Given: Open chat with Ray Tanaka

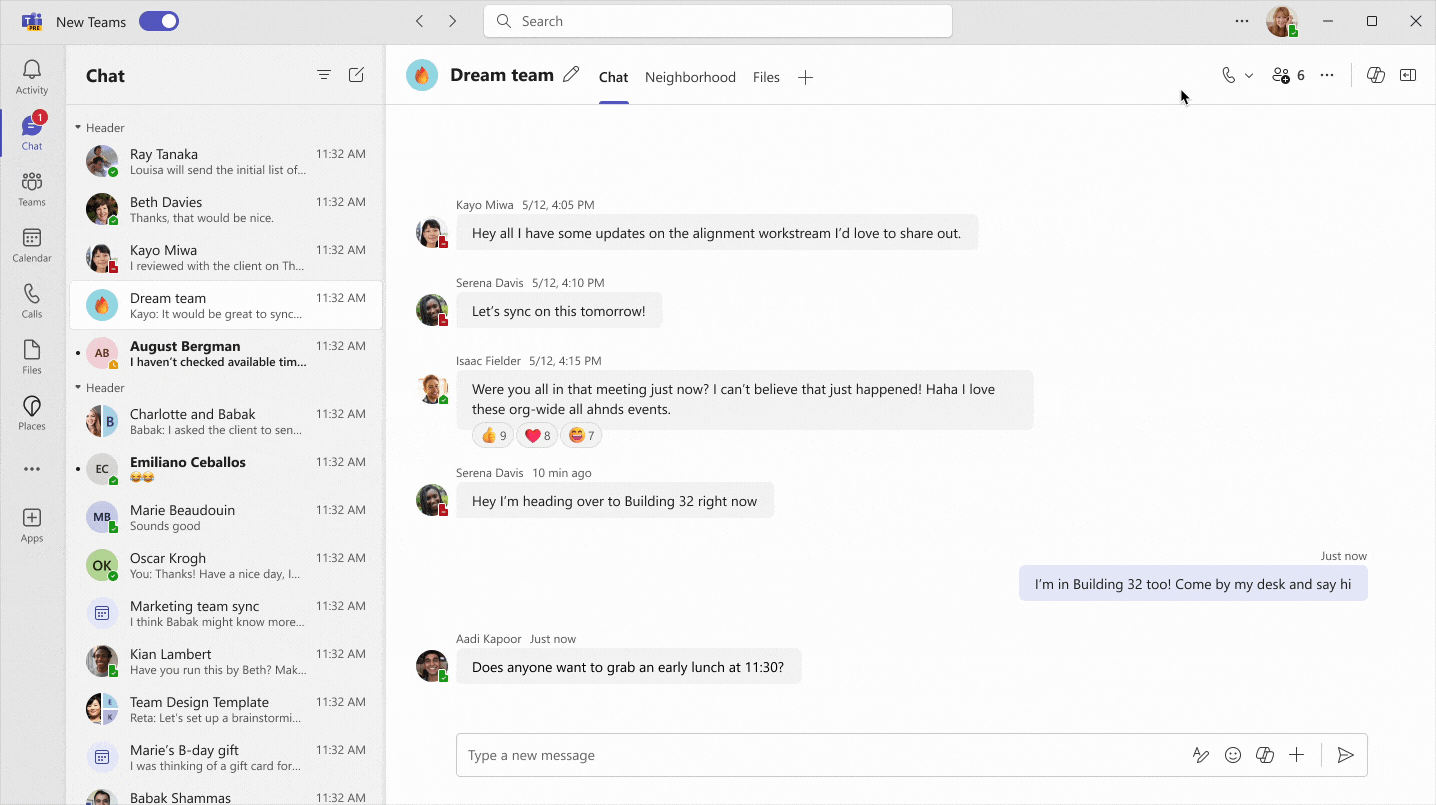Looking at the screenshot, I should click(226, 162).
